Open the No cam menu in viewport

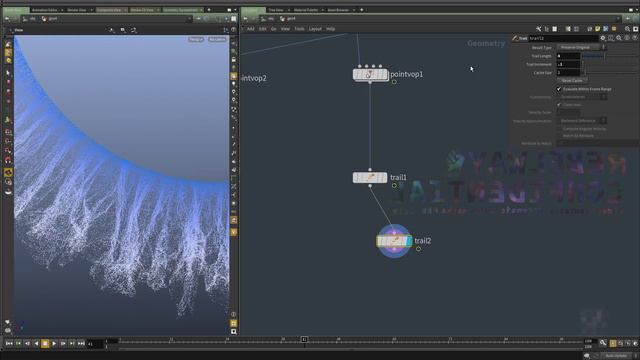click(217, 40)
